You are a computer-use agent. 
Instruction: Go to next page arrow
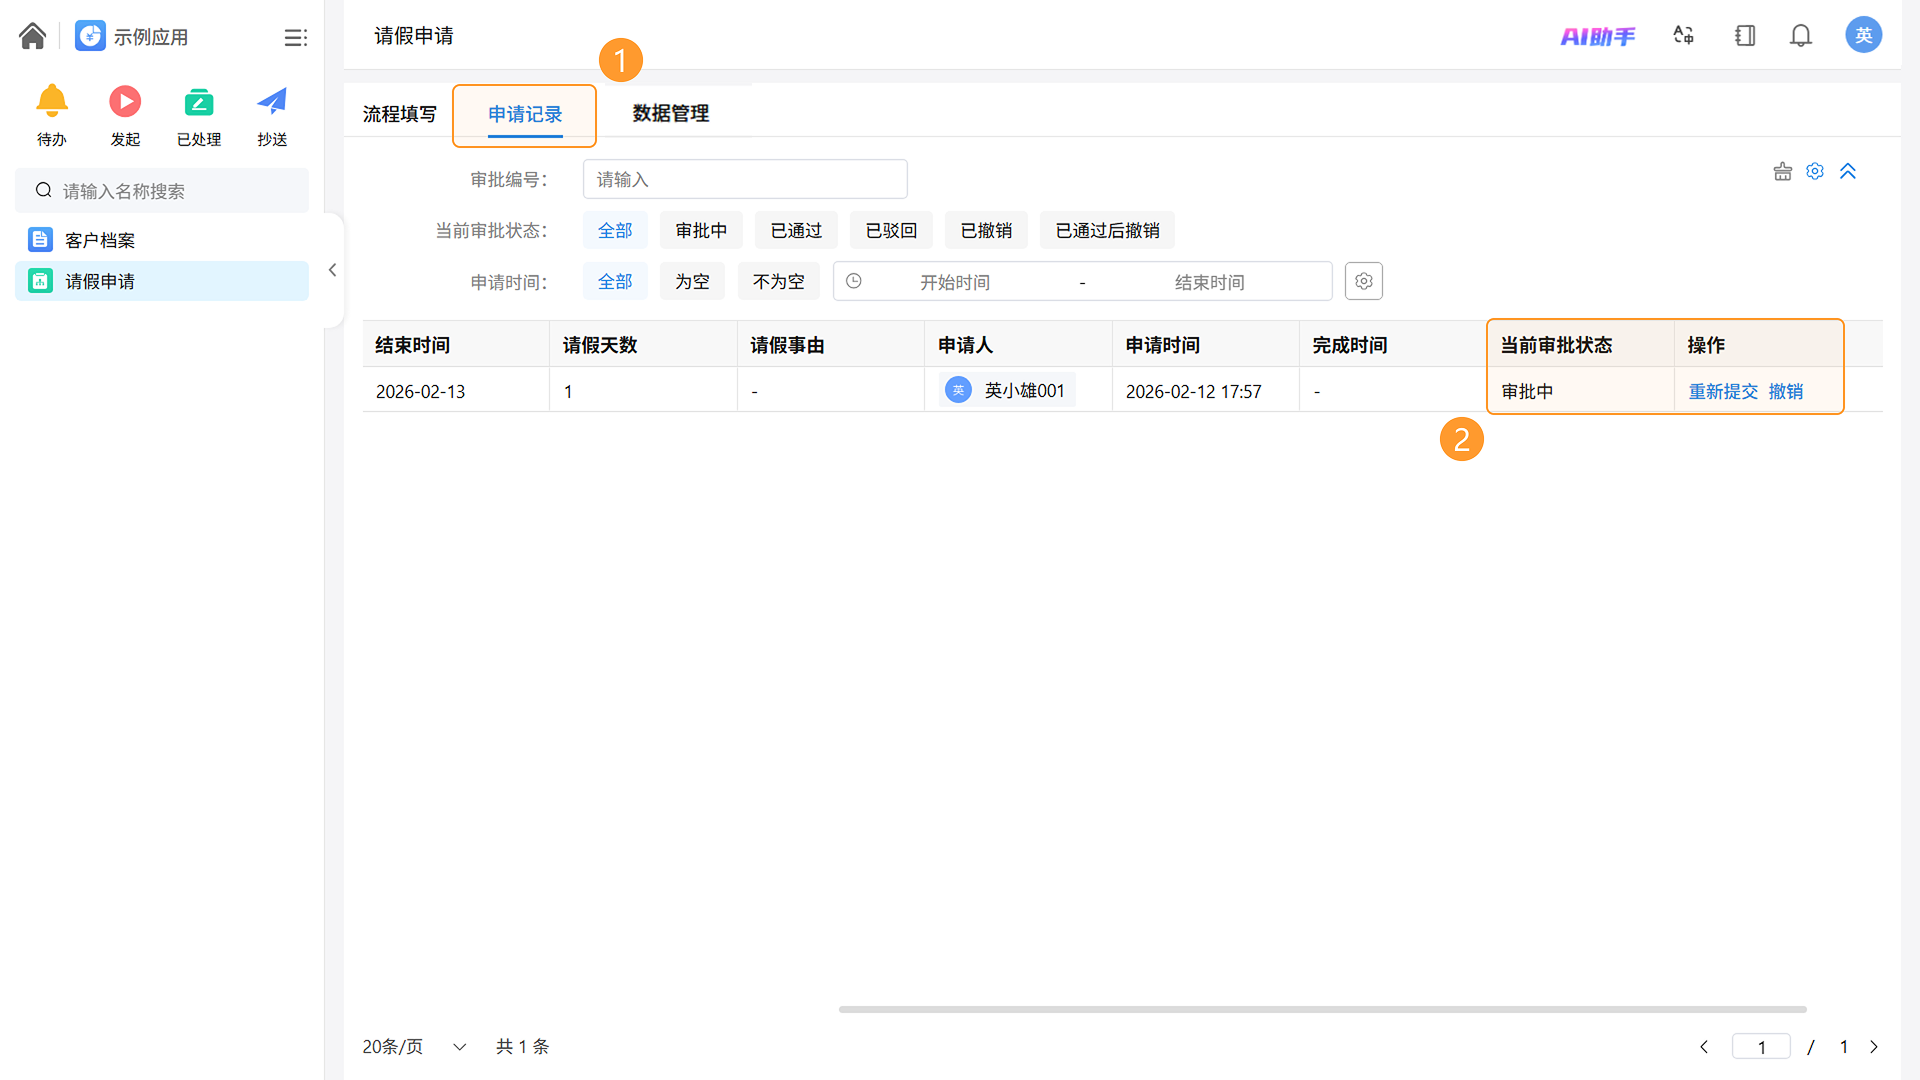point(1874,1047)
